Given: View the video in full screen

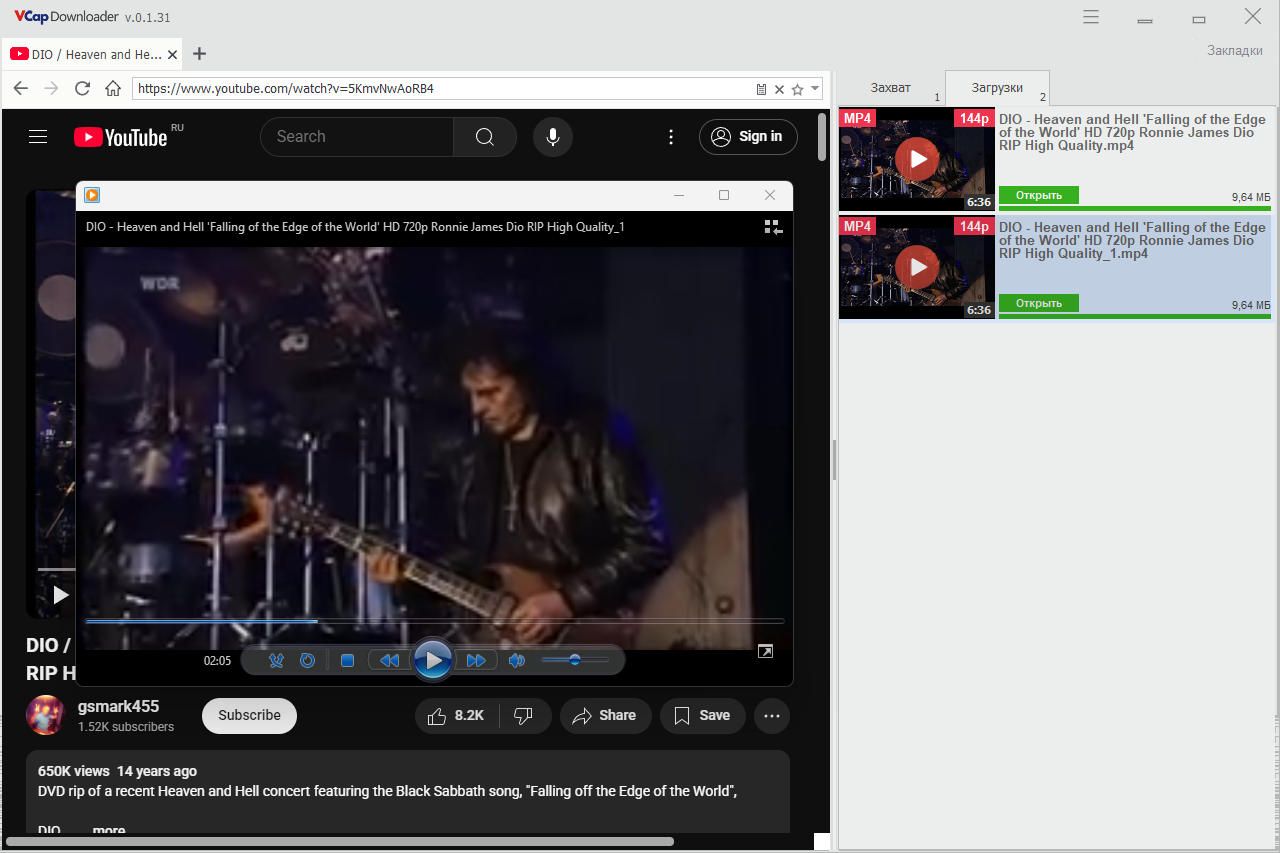Looking at the screenshot, I should click(x=765, y=652).
